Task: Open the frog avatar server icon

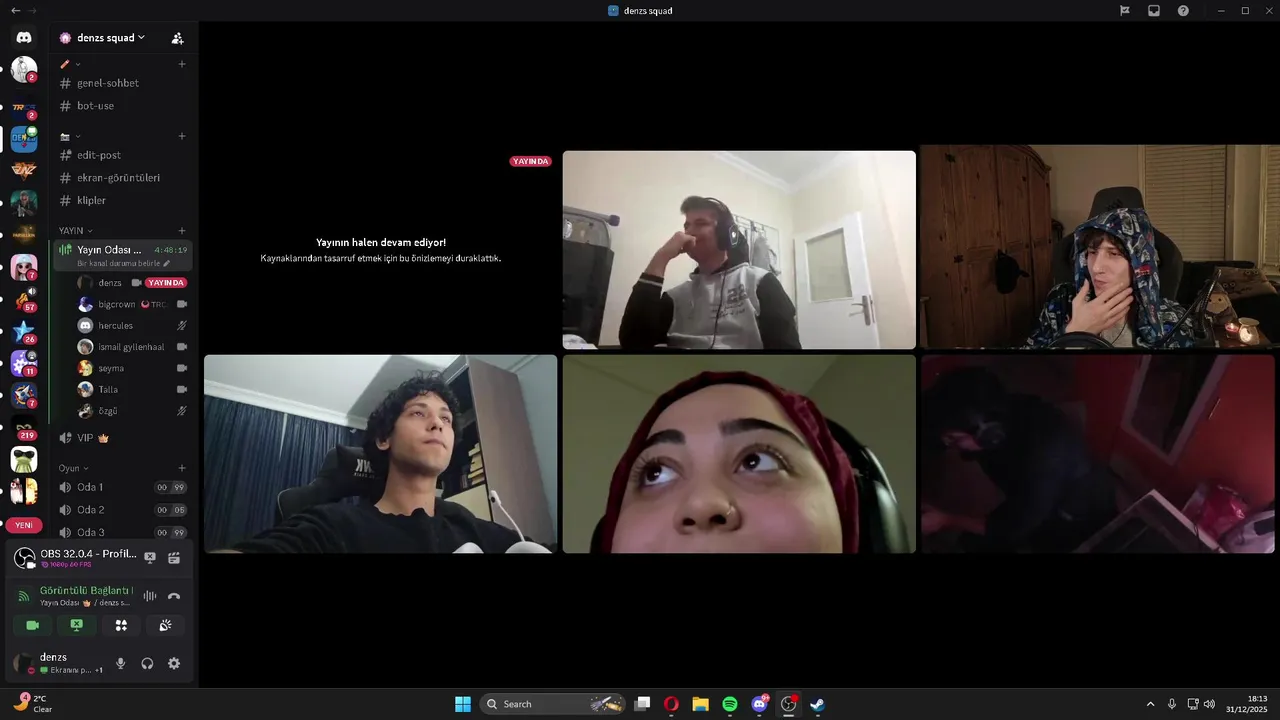Action: click(24, 459)
